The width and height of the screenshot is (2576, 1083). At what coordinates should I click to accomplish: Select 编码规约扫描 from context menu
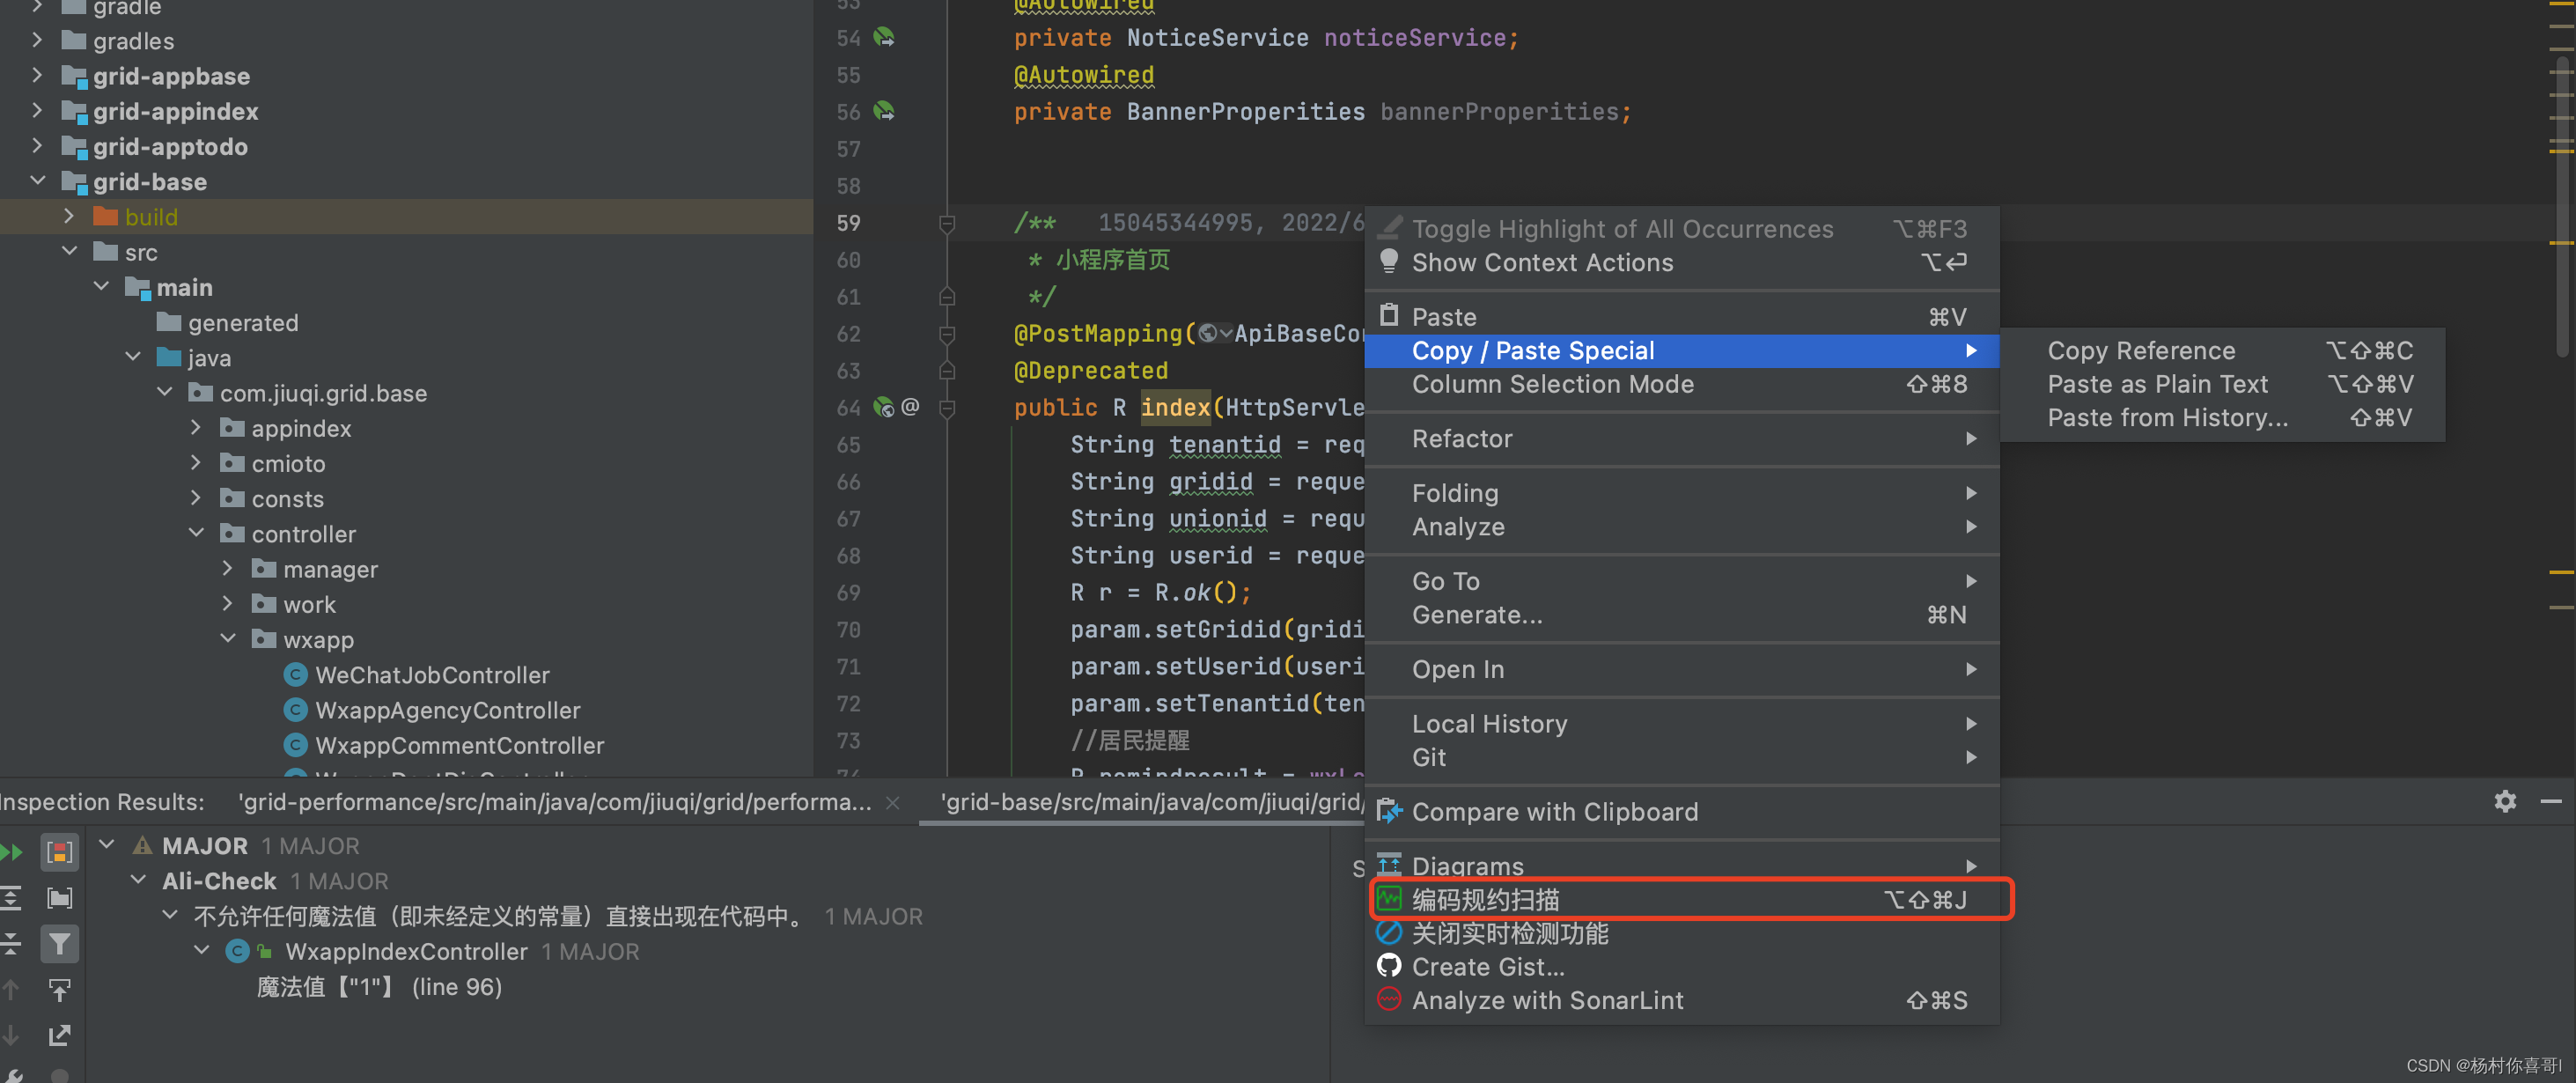pyautogui.click(x=1485, y=900)
